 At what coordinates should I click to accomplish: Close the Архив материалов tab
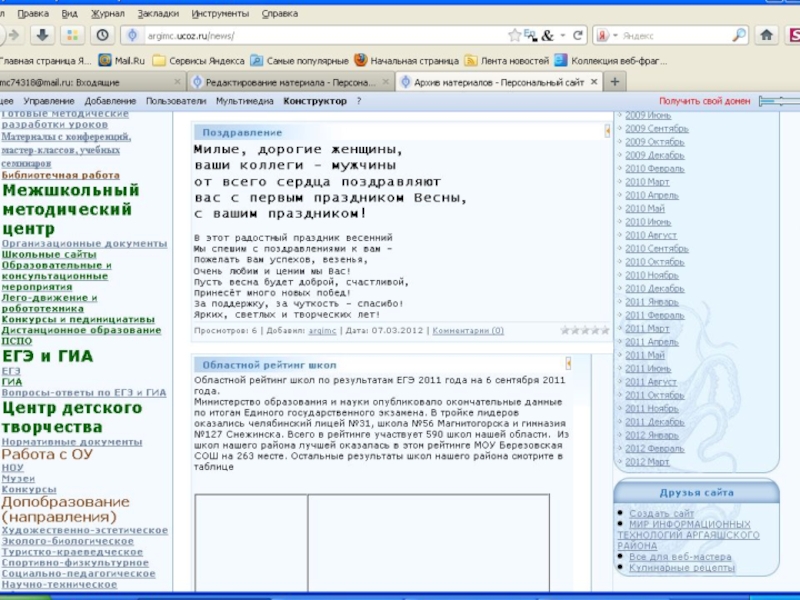click(594, 82)
